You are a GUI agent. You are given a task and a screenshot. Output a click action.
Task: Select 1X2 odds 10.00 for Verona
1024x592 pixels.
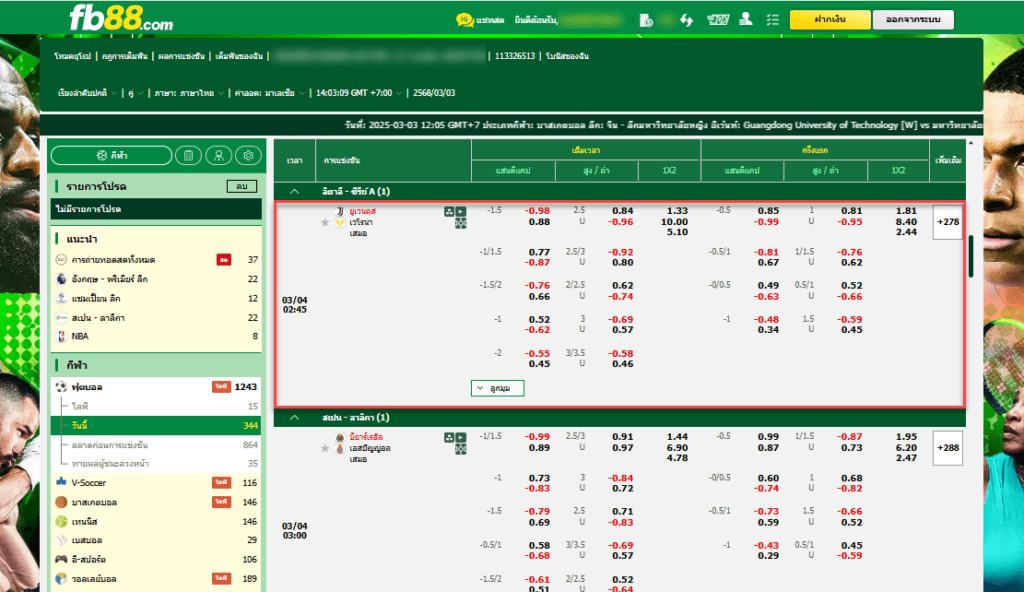pyautogui.click(x=674, y=222)
